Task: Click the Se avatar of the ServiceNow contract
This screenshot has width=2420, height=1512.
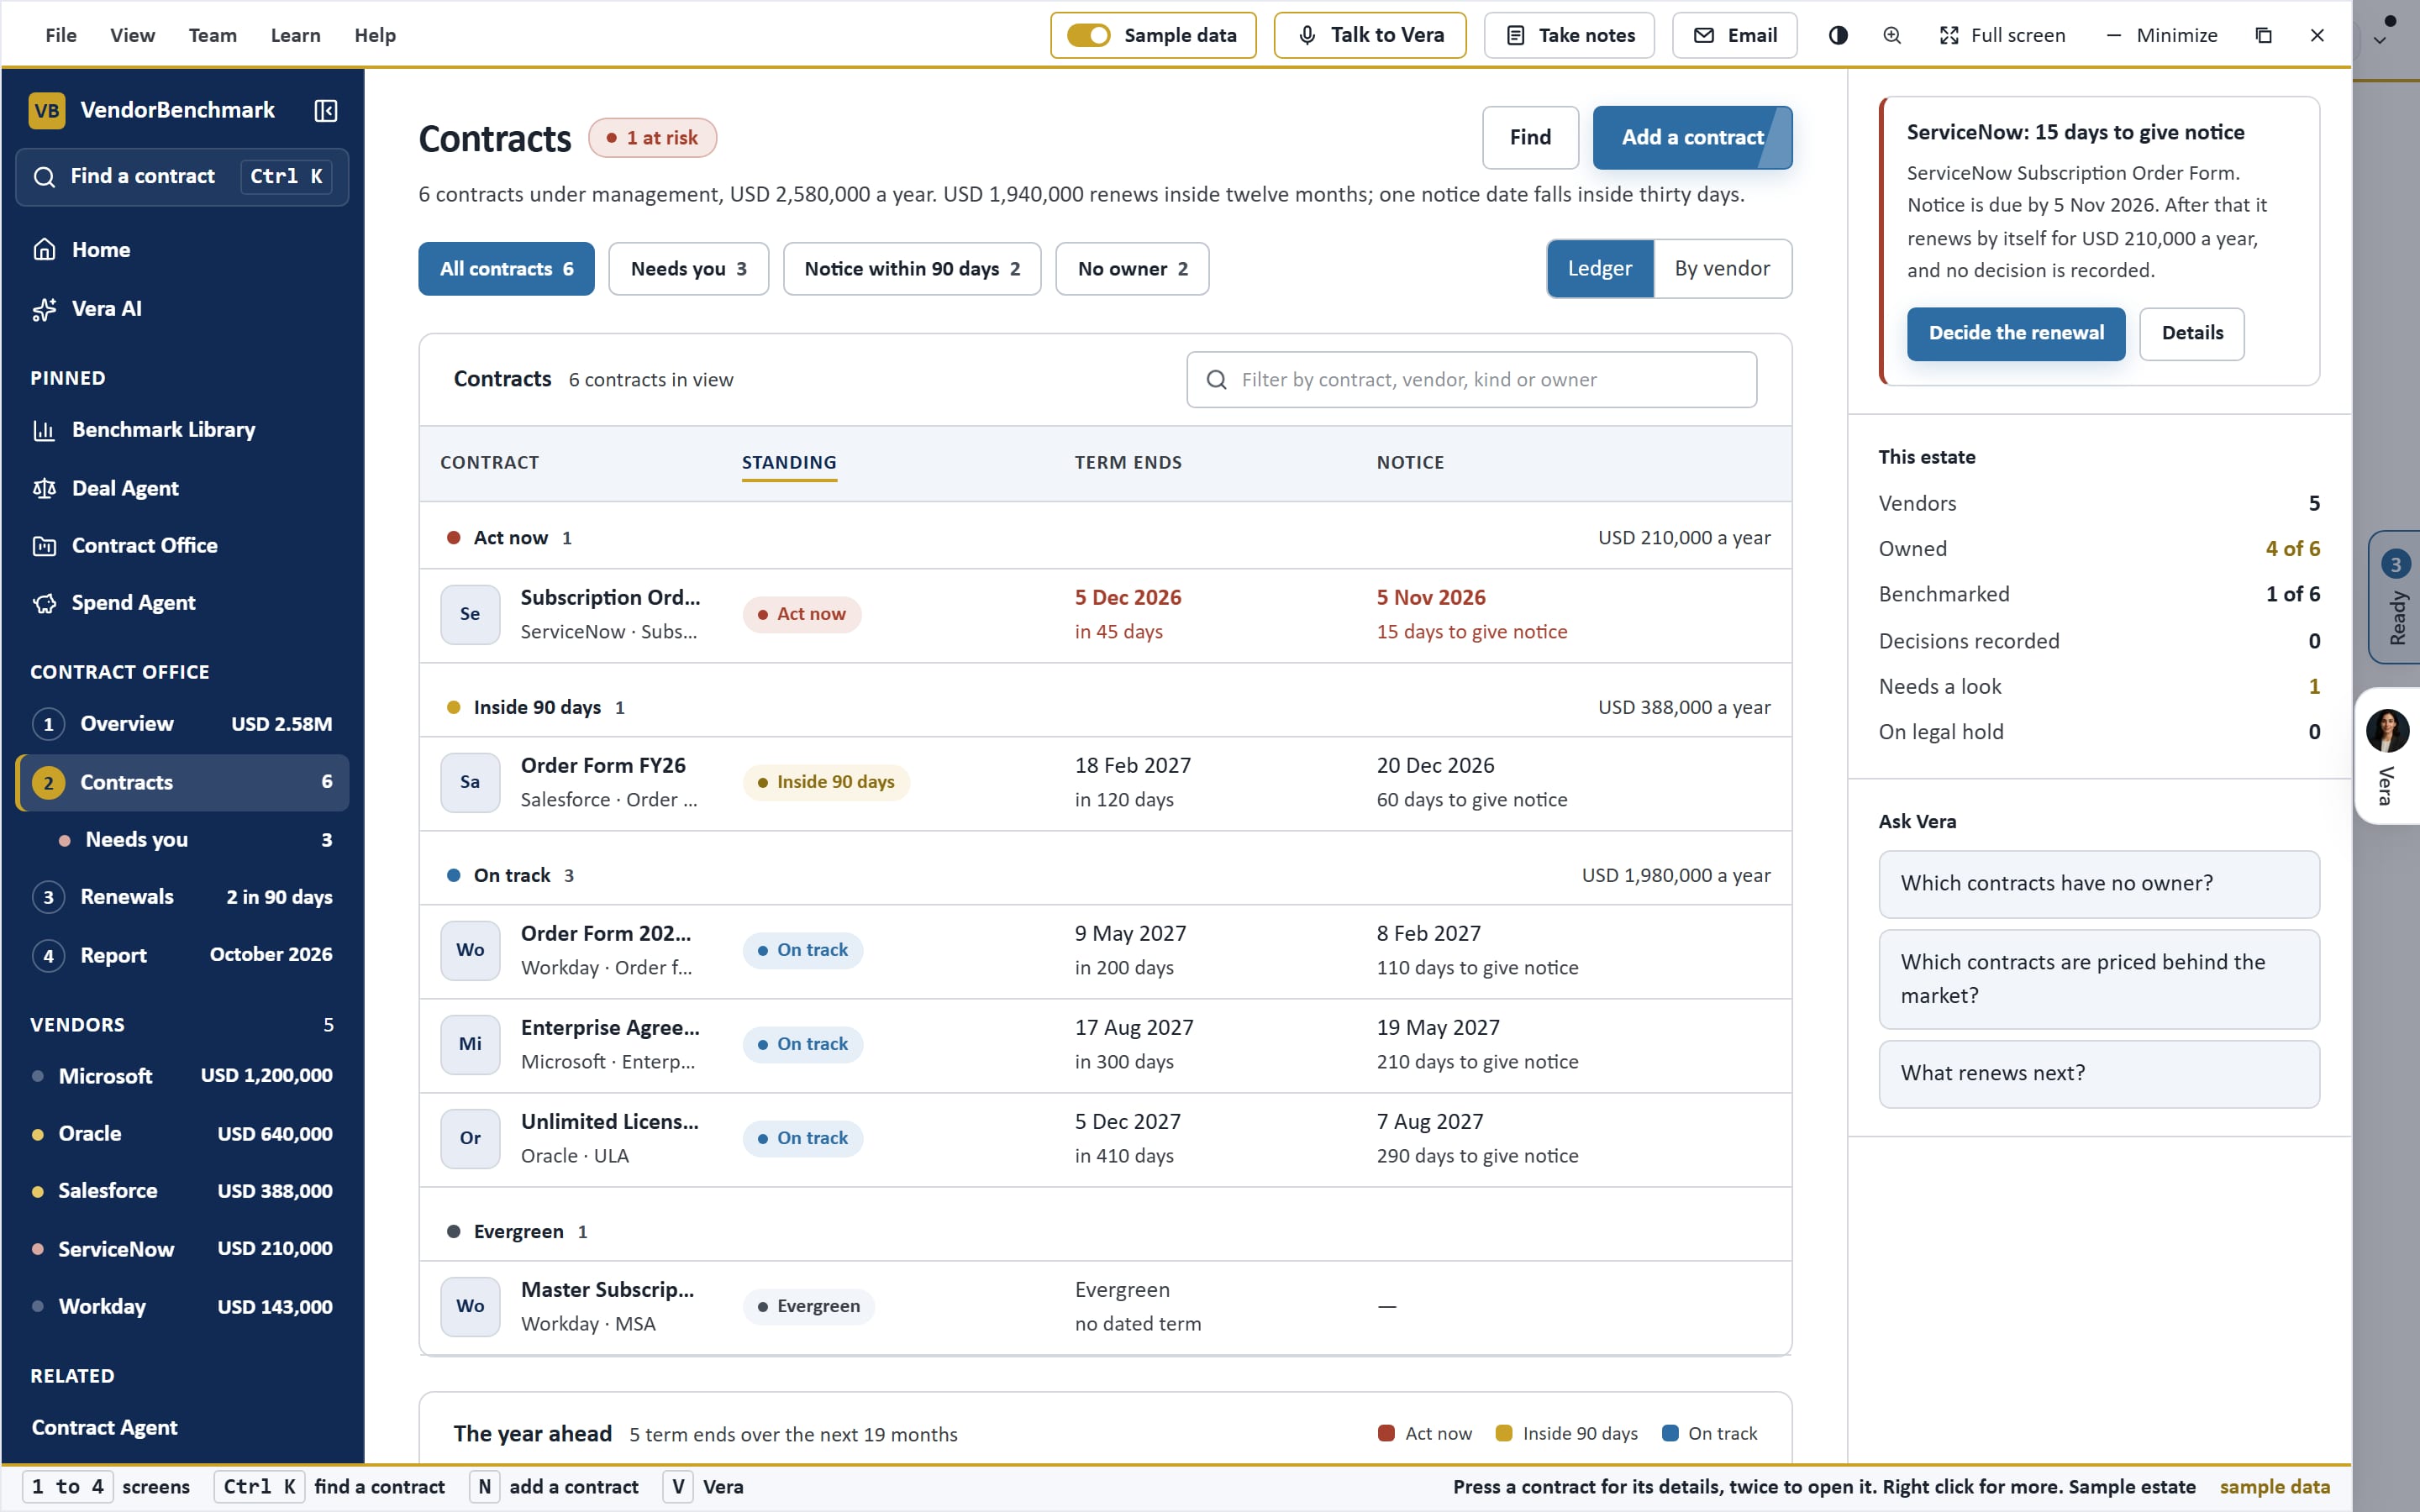Action: point(470,614)
